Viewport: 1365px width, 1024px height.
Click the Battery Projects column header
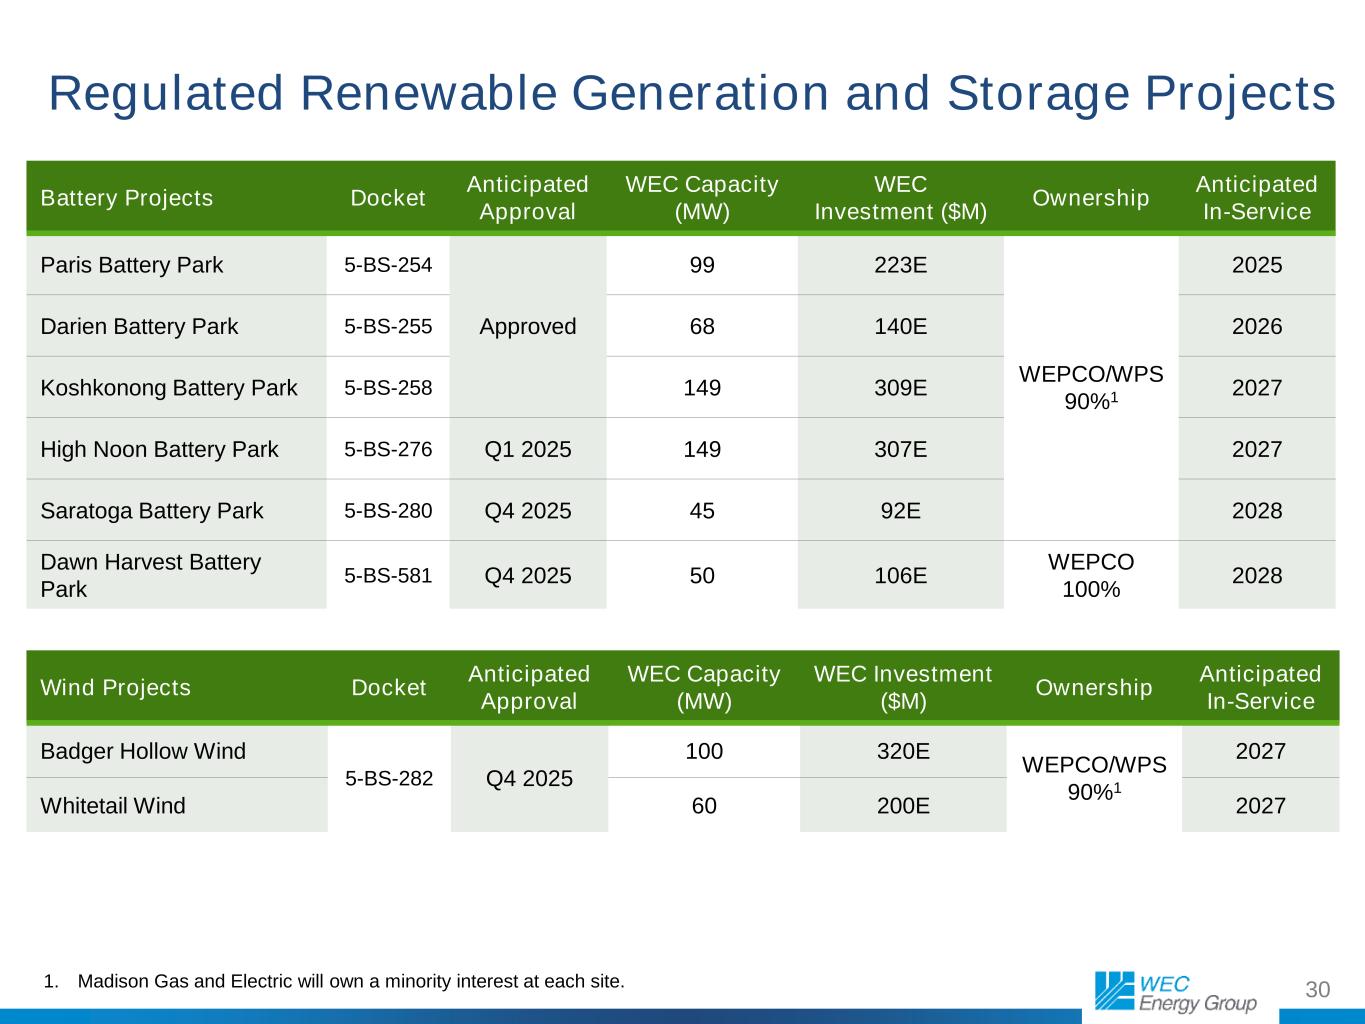127,198
